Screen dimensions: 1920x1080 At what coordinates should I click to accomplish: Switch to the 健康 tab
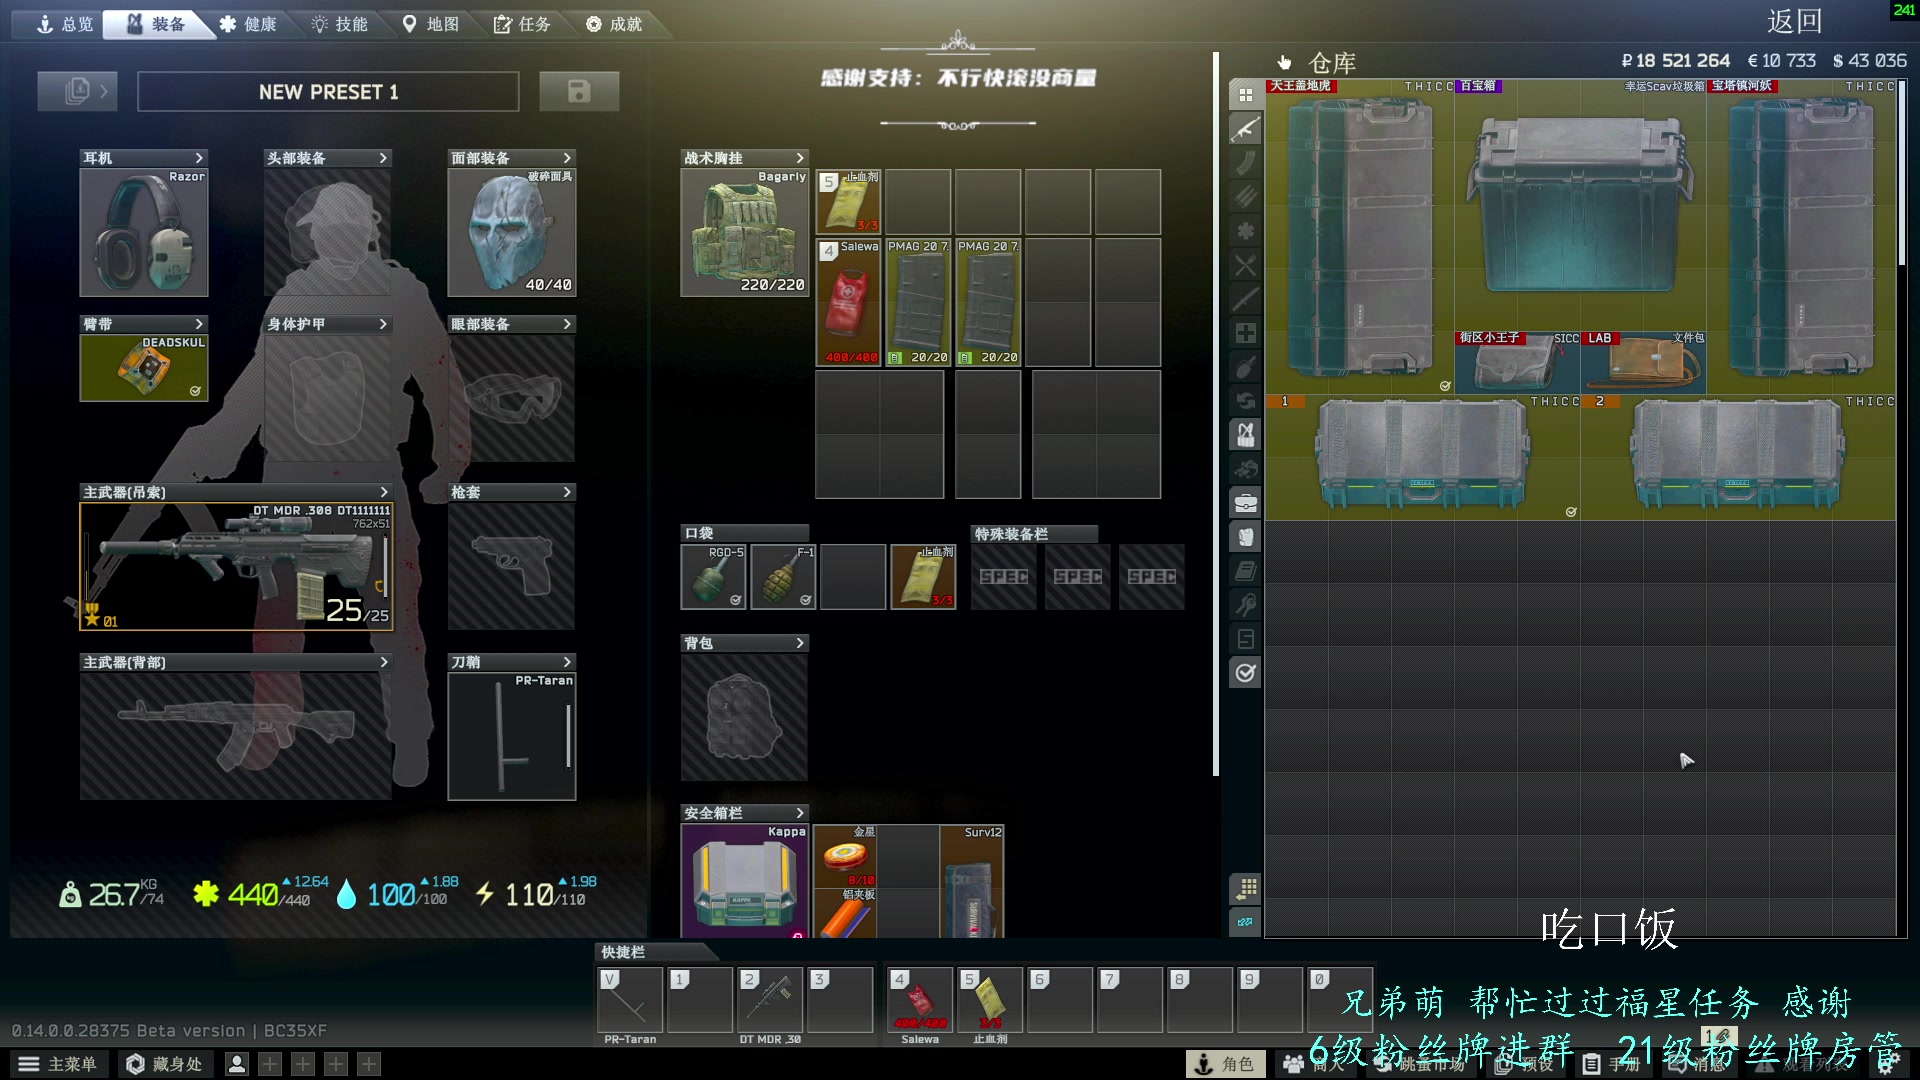[247, 24]
